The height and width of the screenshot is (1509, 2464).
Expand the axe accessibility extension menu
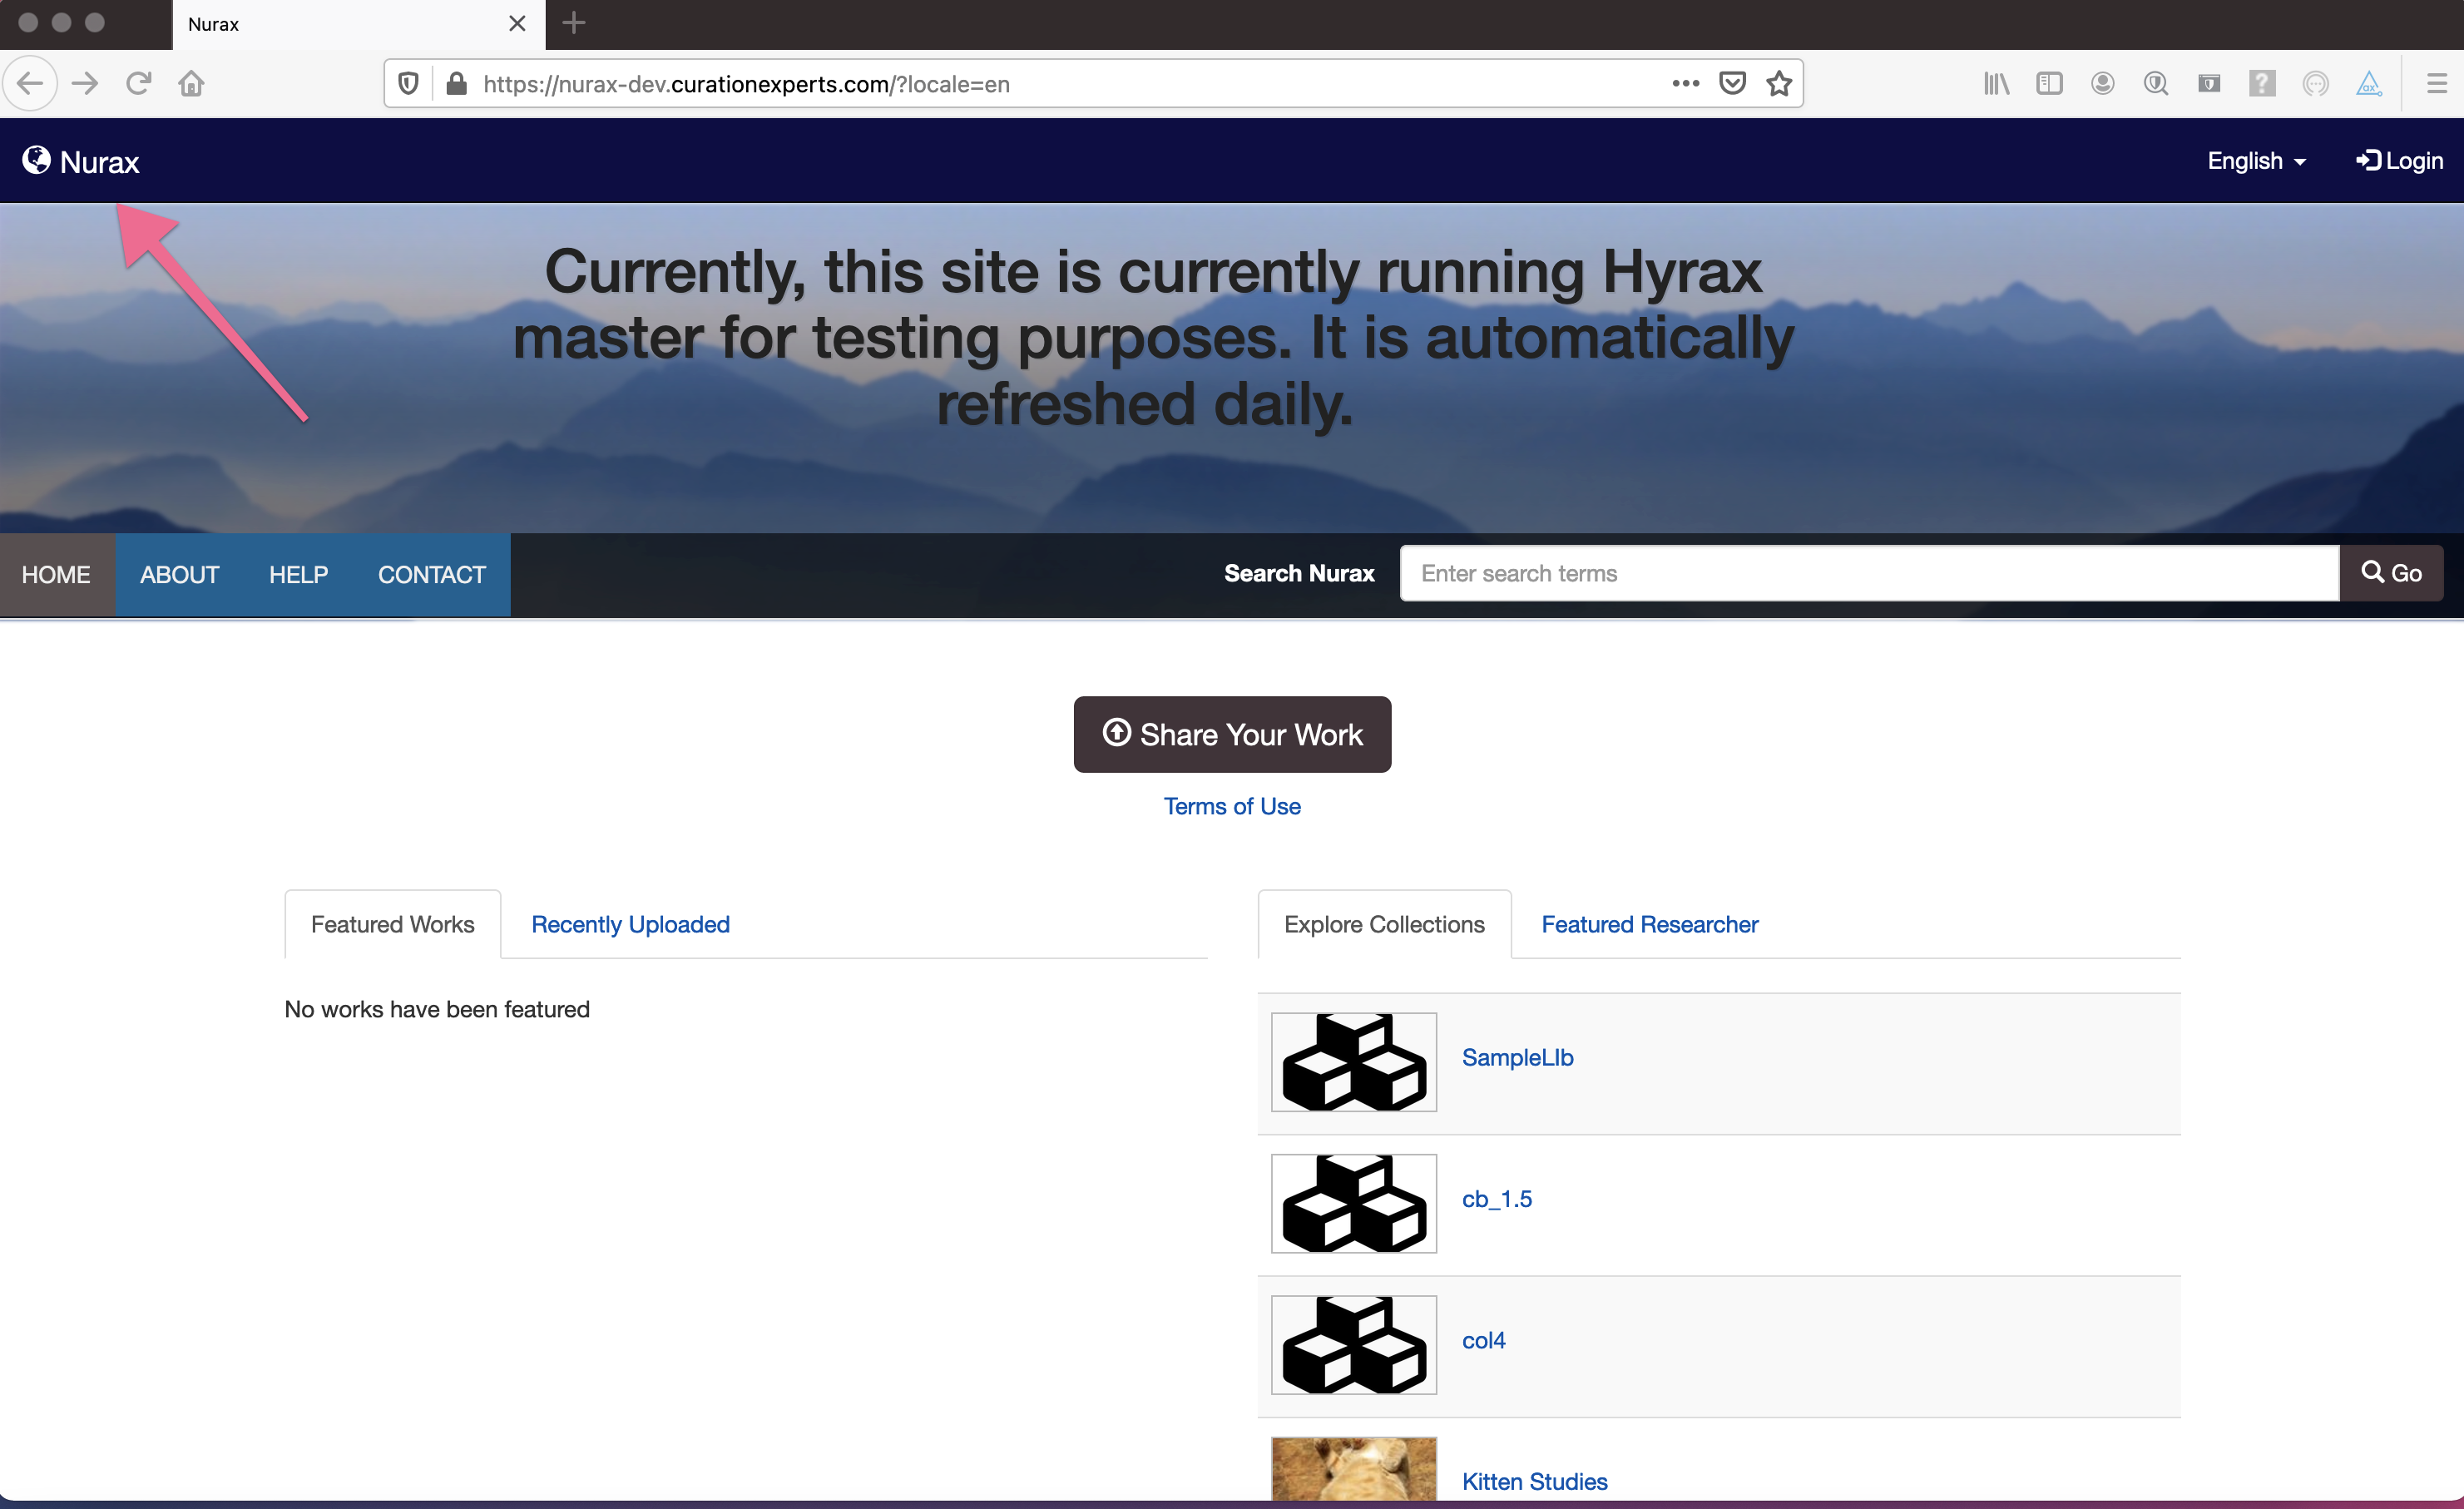tap(2370, 84)
